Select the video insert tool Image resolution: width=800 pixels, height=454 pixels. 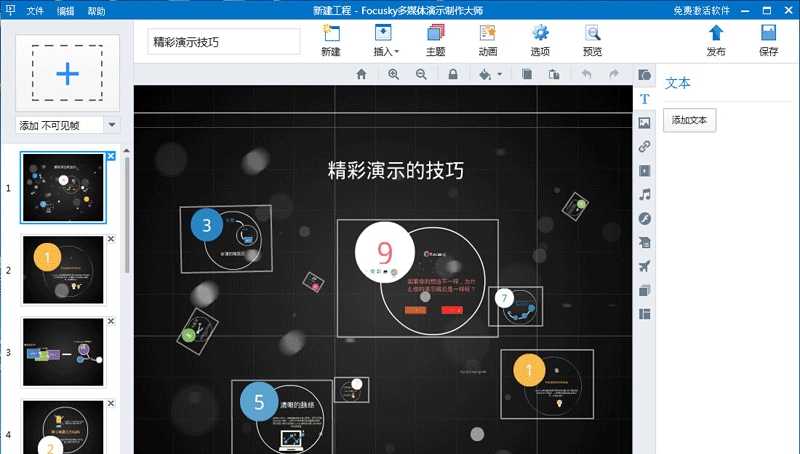[x=644, y=170]
